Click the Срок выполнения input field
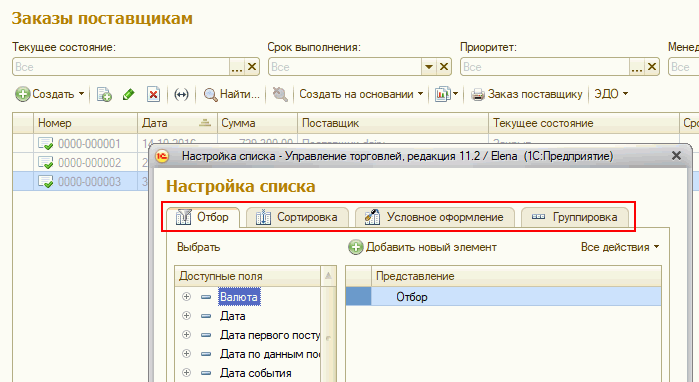The image size is (699, 382). tap(345, 67)
